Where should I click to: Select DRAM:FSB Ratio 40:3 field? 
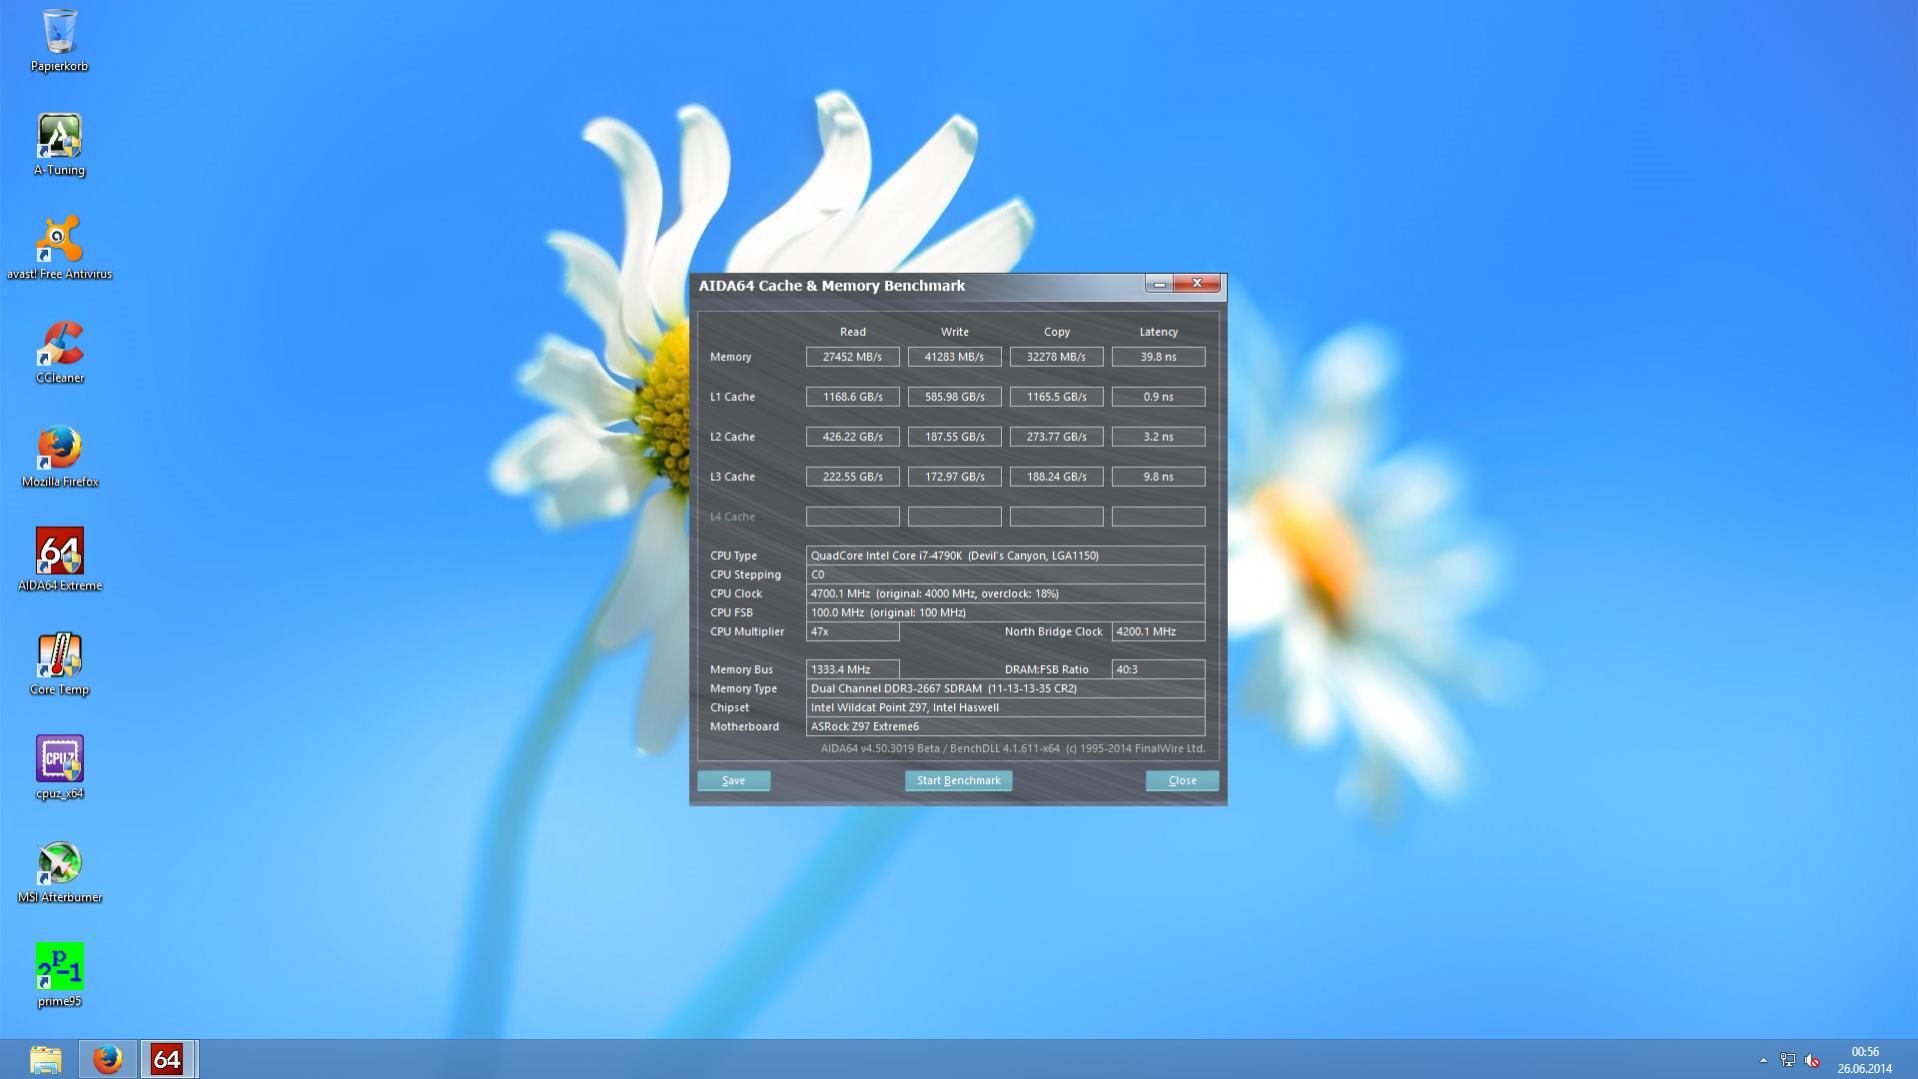(1158, 670)
